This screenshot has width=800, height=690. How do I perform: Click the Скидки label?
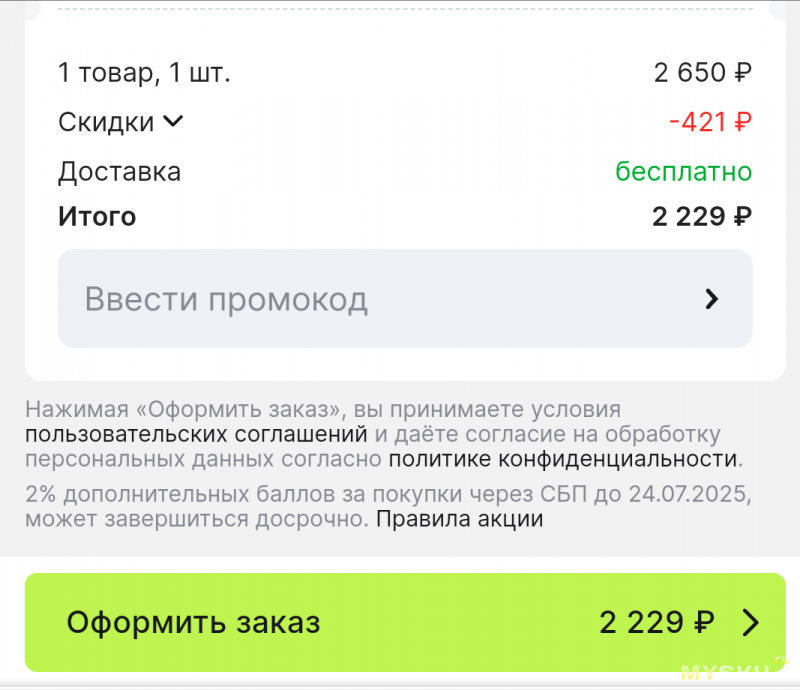pyautogui.click(x=106, y=122)
